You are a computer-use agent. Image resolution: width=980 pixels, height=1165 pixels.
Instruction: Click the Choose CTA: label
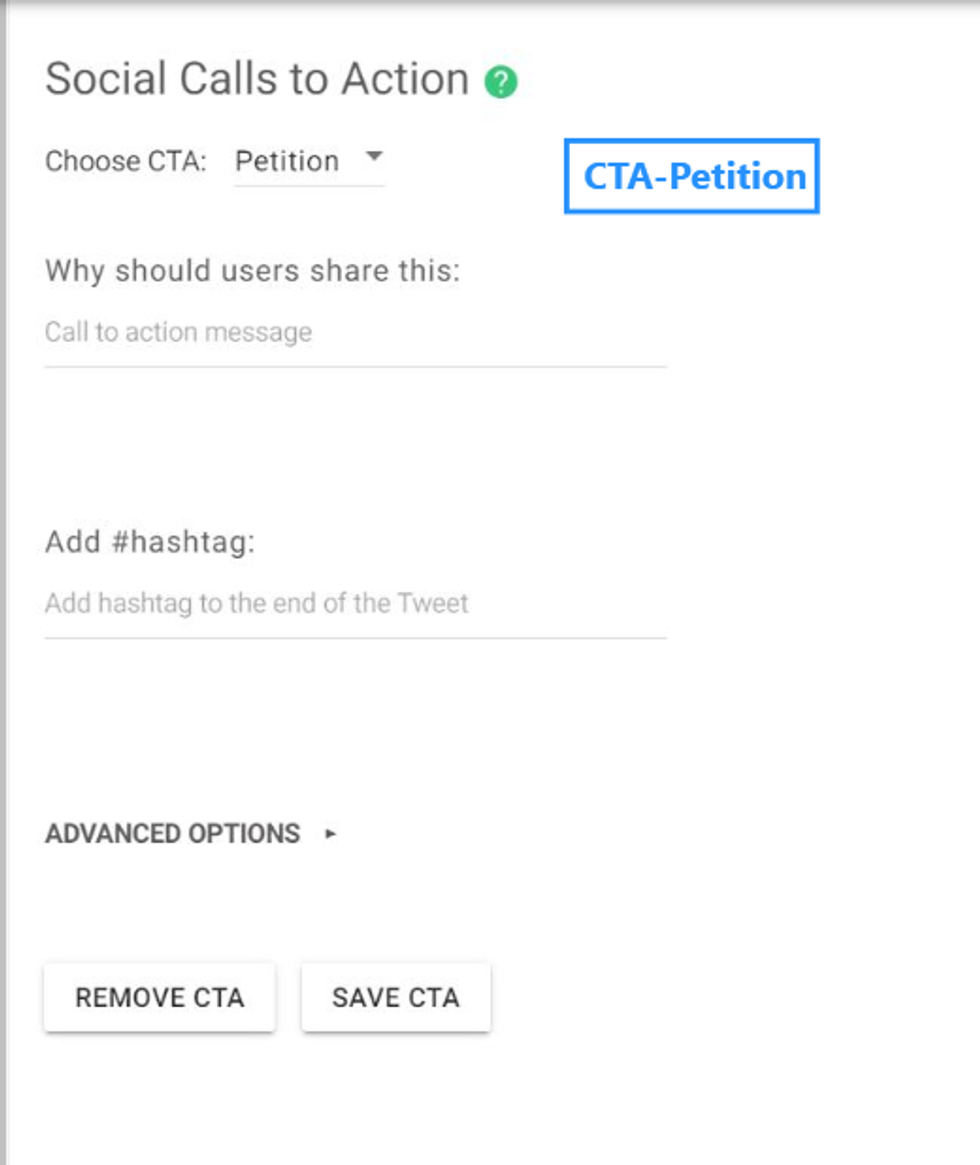tap(125, 162)
